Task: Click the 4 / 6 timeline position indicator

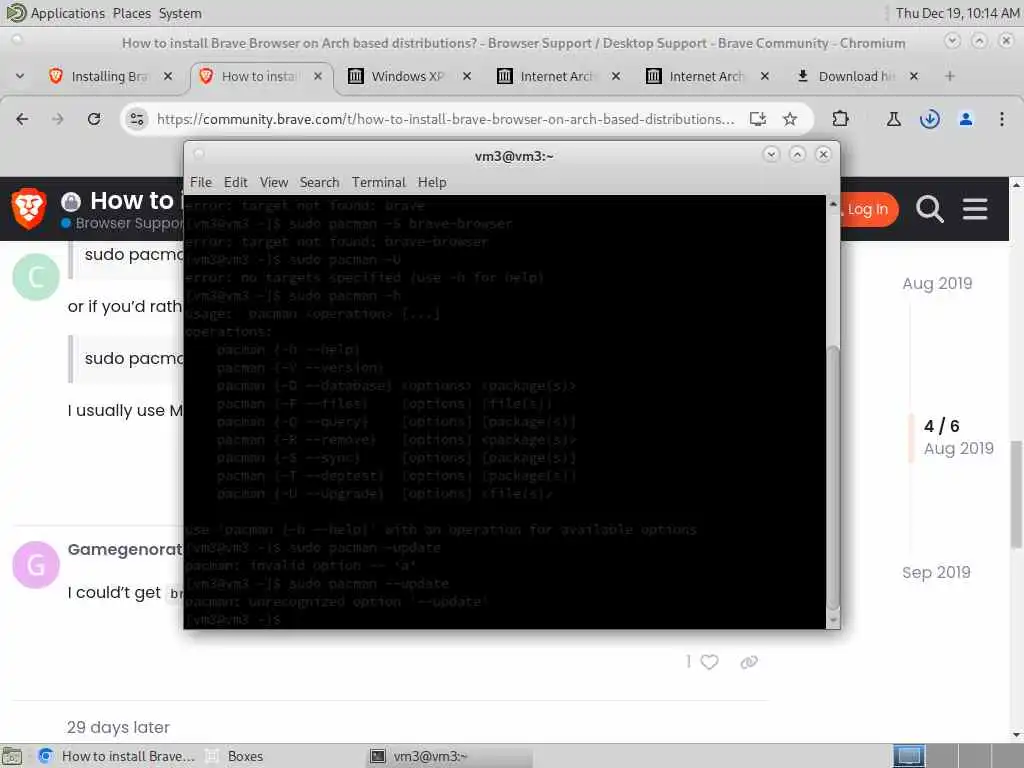Action: [941, 426]
